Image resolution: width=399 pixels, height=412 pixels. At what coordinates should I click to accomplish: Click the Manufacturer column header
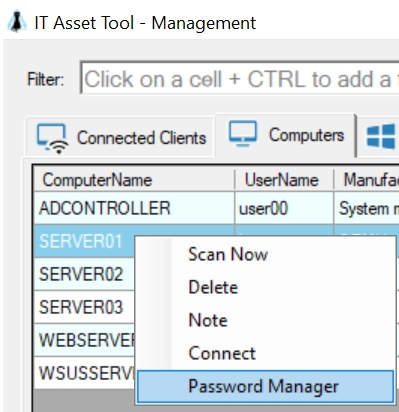366,180
